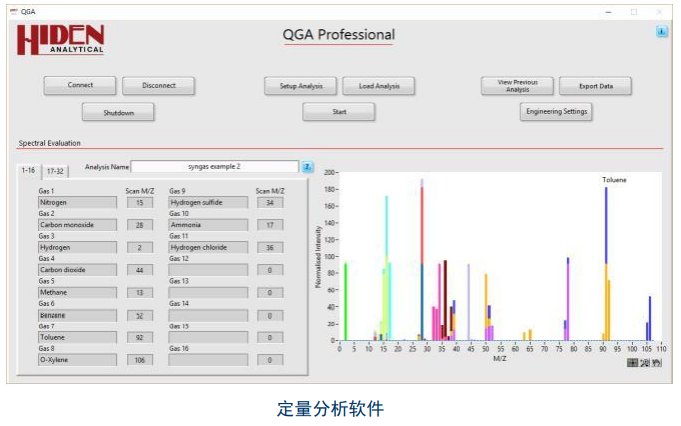The width and height of the screenshot is (681, 426).
Task: Open View Previous Analysis
Action: pos(517,86)
